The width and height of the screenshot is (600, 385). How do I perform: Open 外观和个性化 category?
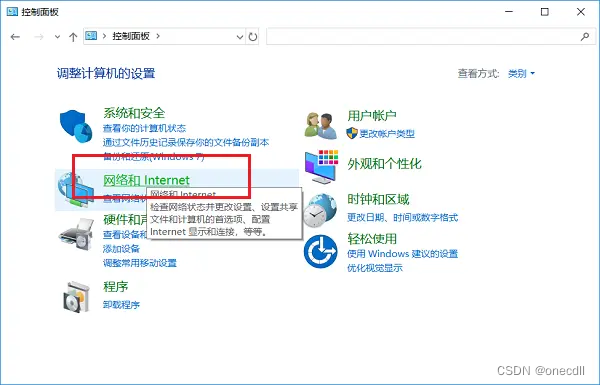tap(384, 164)
